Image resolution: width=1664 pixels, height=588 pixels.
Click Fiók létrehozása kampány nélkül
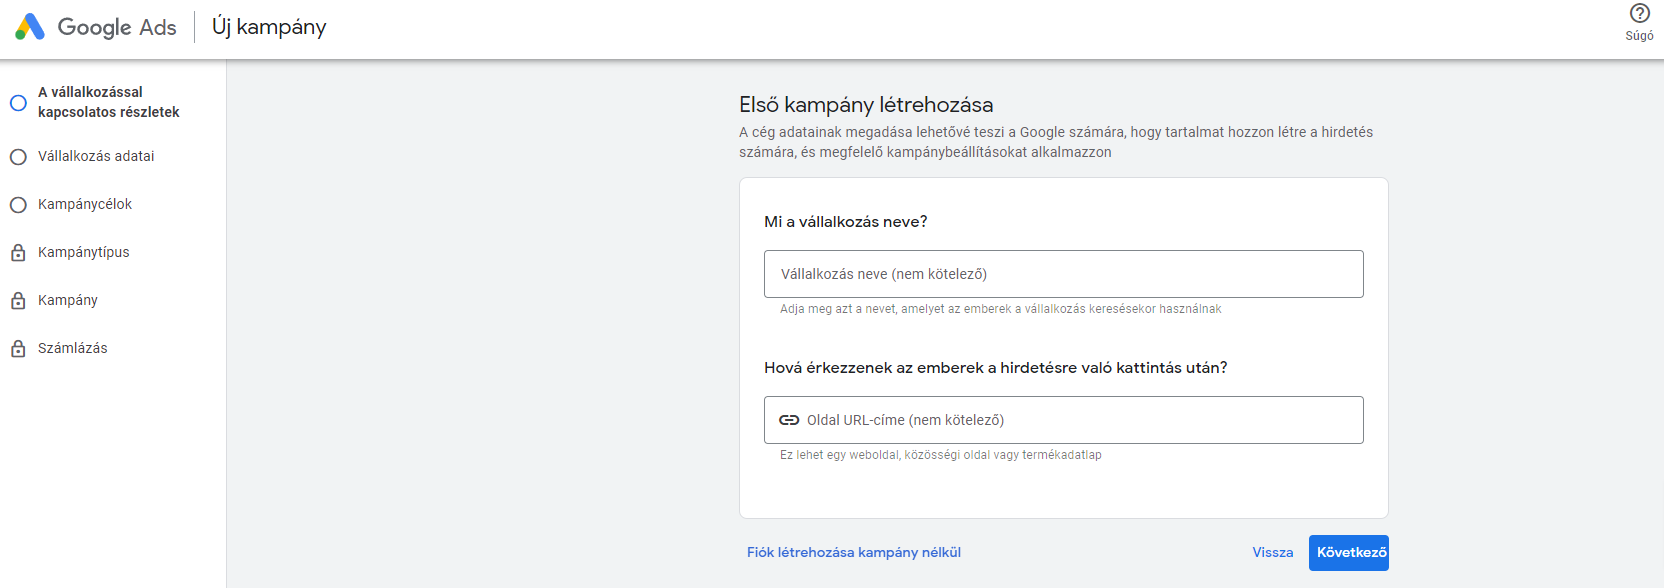coord(852,551)
